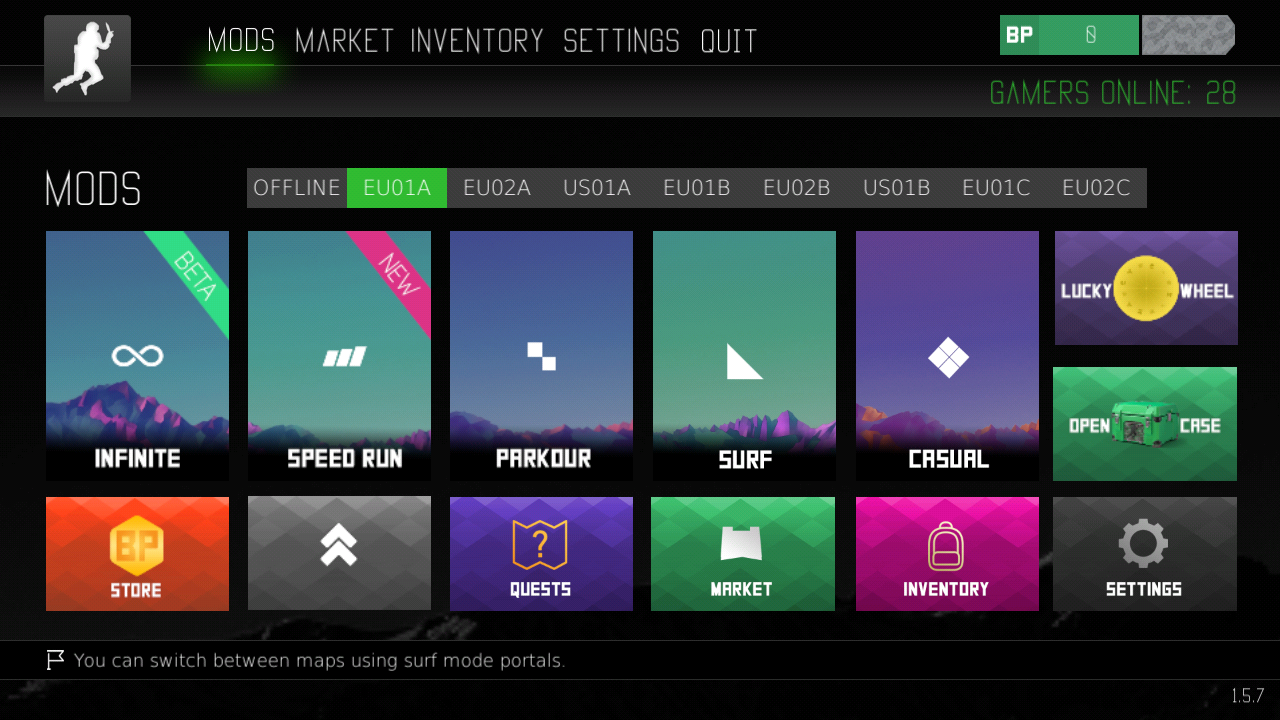Click the Open Case banner
The image size is (1280, 720).
[x=1145, y=424]
